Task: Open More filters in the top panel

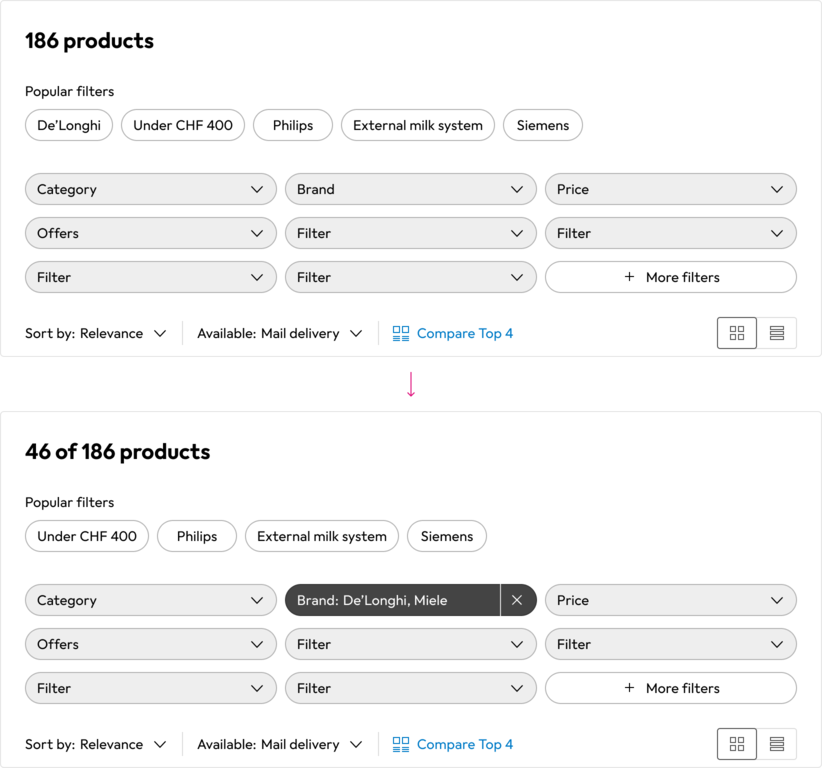Action: click(671, 277)
